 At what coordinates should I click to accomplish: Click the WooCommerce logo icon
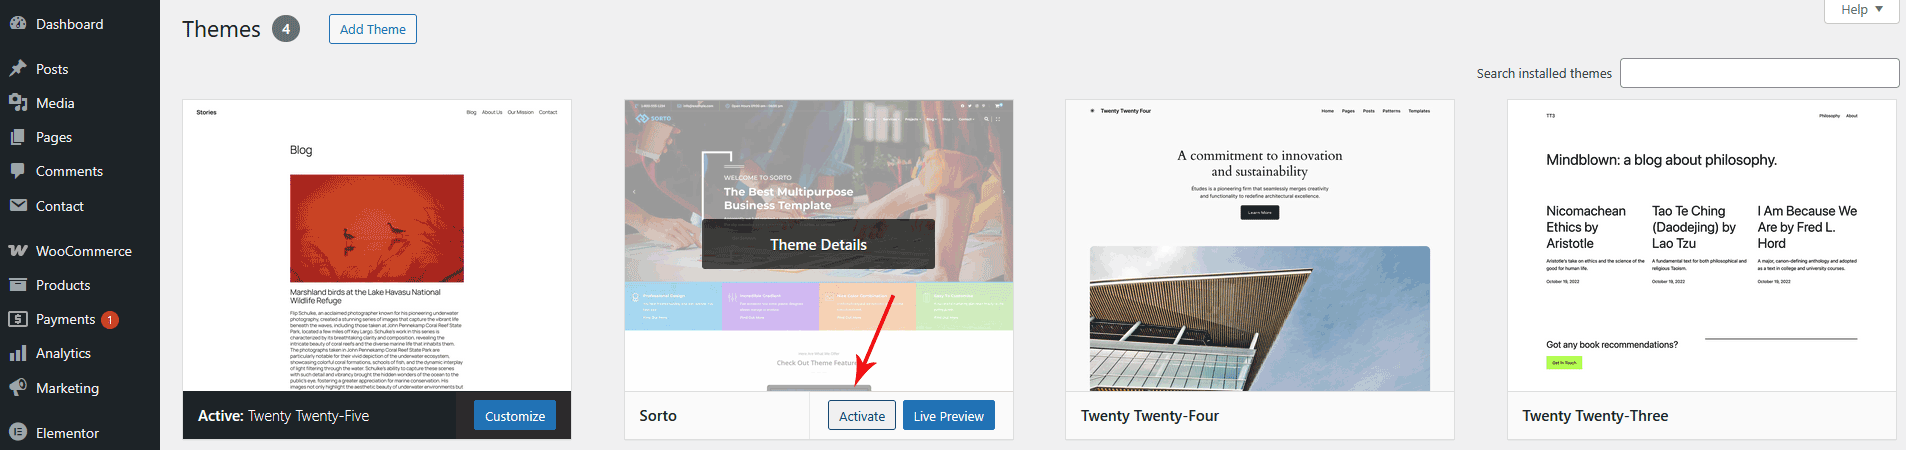pyautogui.click(x=18, y=251)
